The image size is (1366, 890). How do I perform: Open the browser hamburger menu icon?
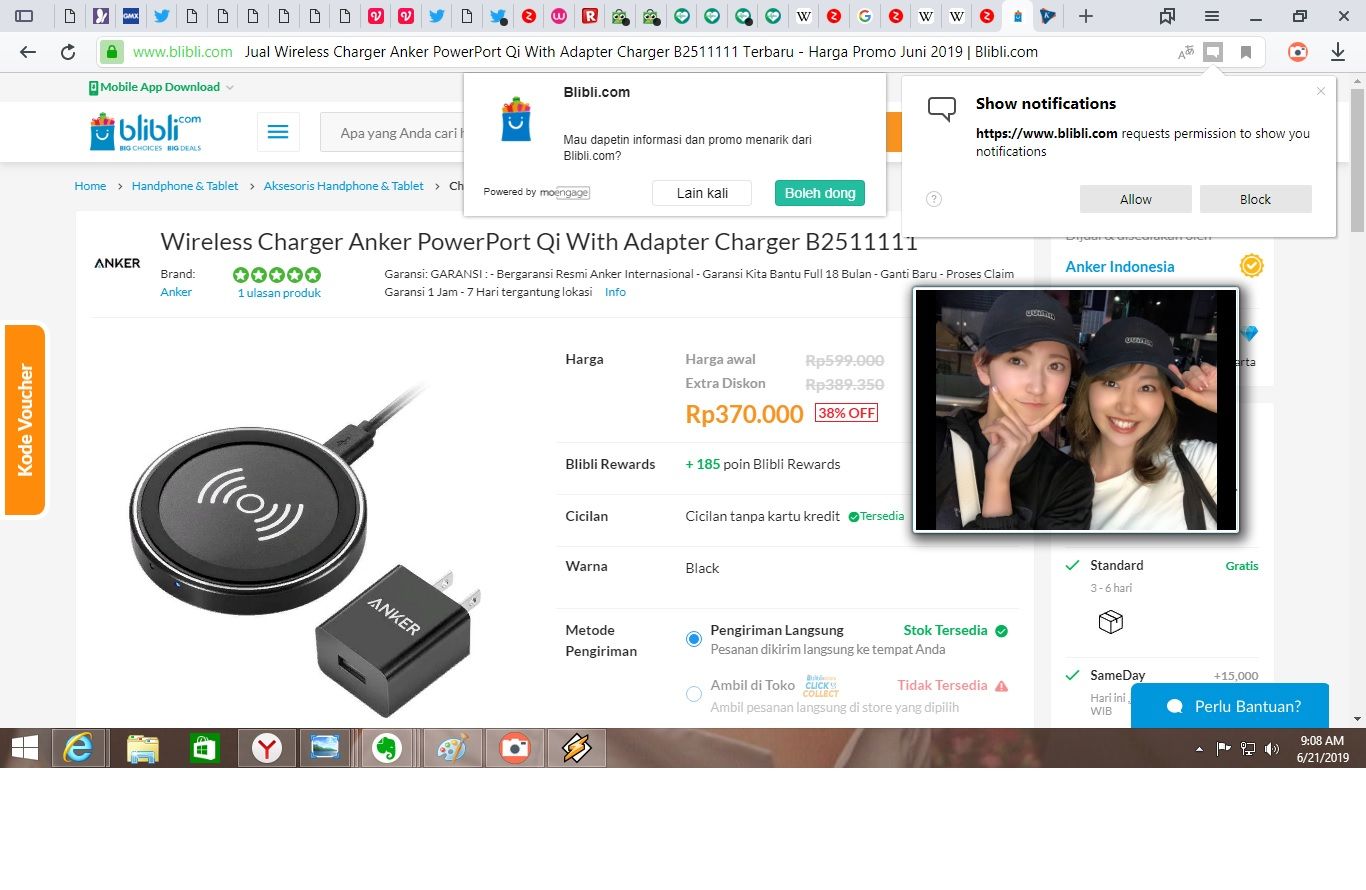click(x=1211, y=16)
